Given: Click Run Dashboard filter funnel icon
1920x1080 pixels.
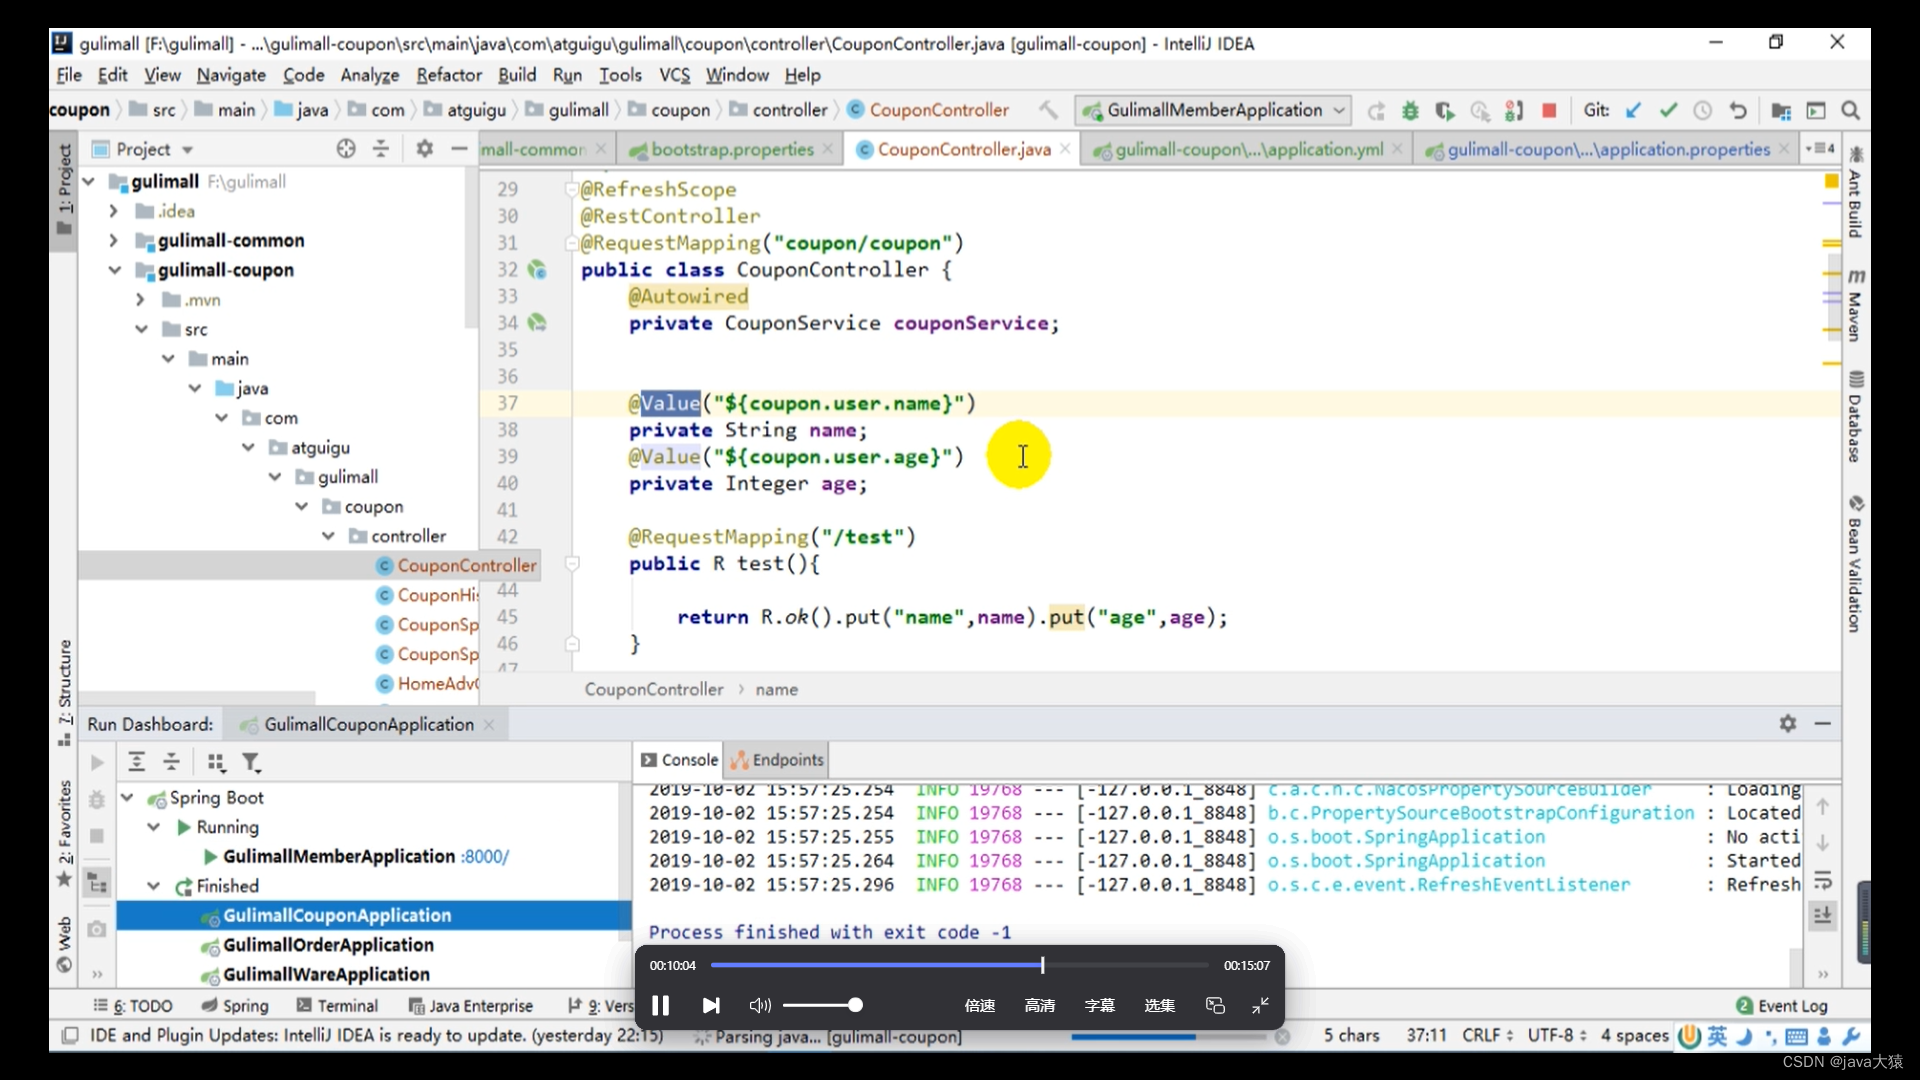Looking at the screenshot, I should (x=252, y=762).
